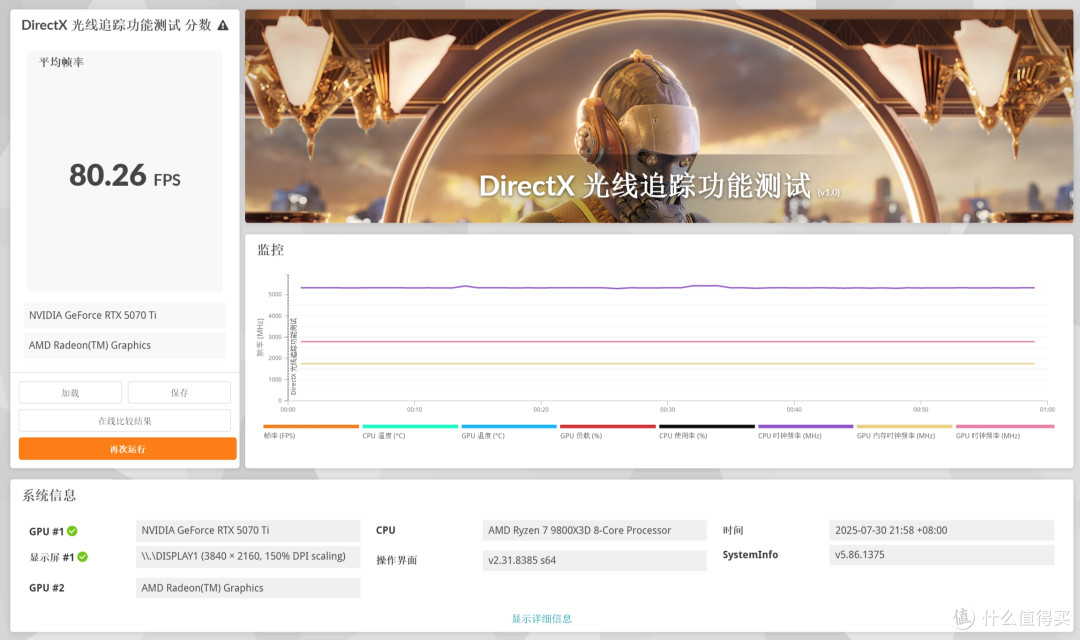The width and height of the screenshot is (1080, 640).
Task: Click the 80.26 FPS score value
Action: (125, 175)
